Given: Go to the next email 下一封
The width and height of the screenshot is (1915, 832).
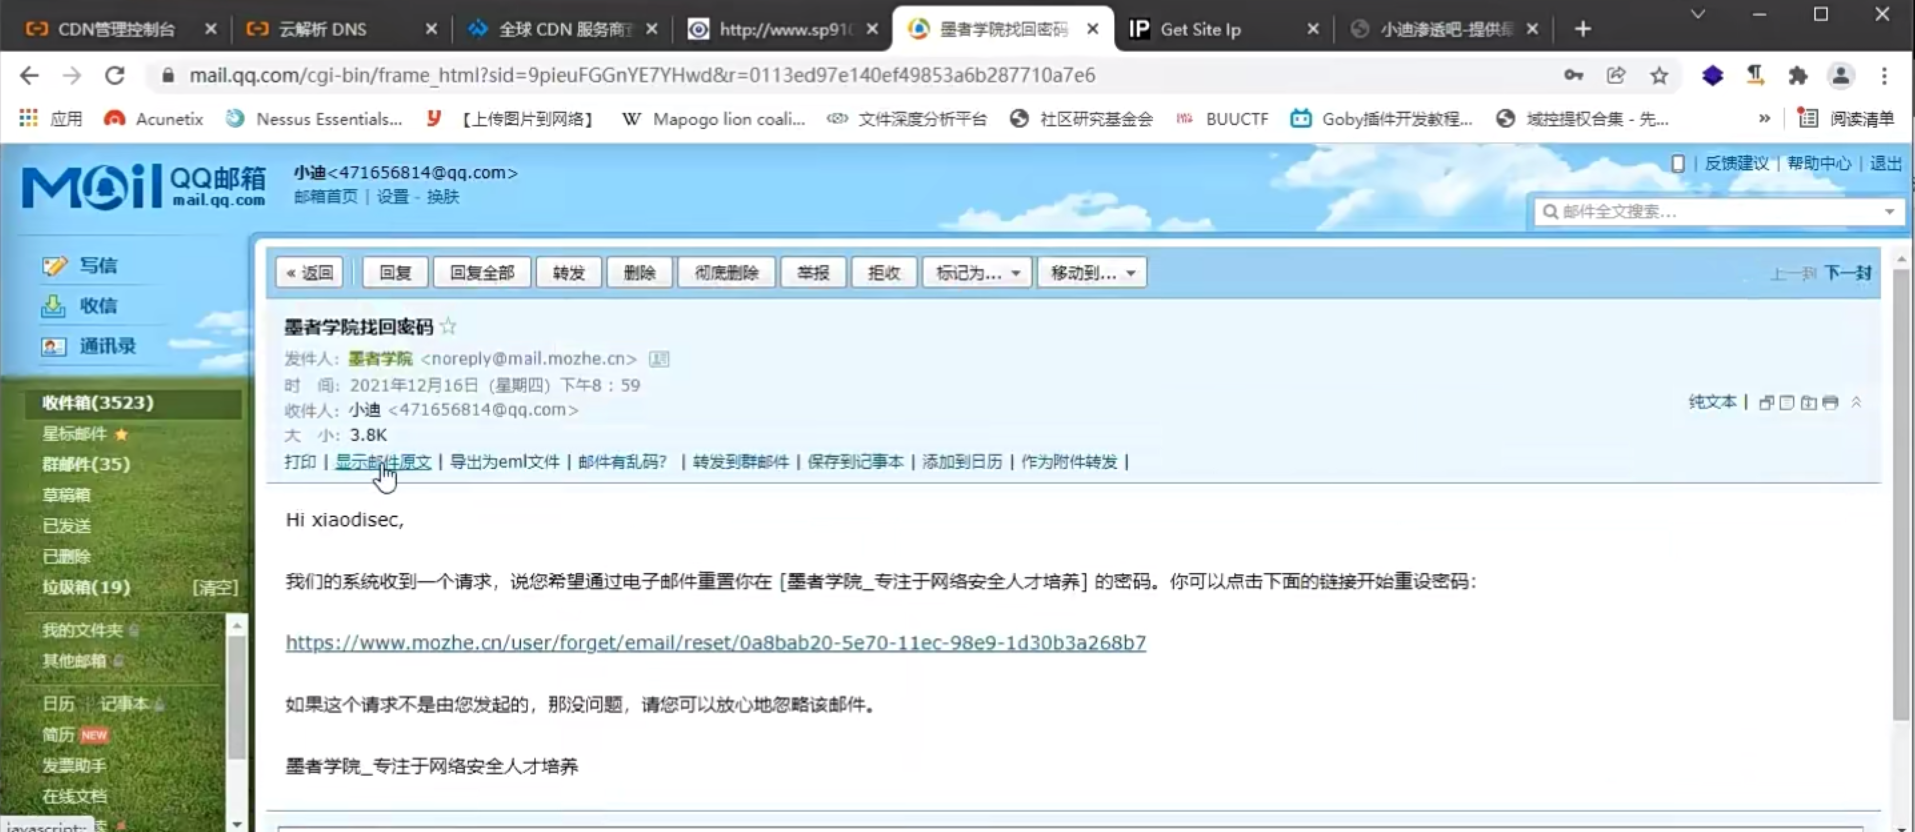Looking at the screenshot, I should [1847, 273].
